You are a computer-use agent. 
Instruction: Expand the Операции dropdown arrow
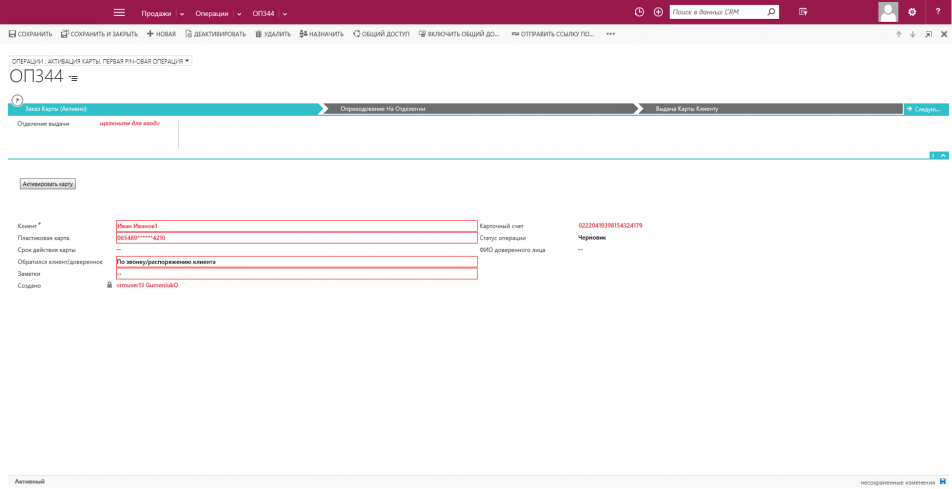coord(239,14)
